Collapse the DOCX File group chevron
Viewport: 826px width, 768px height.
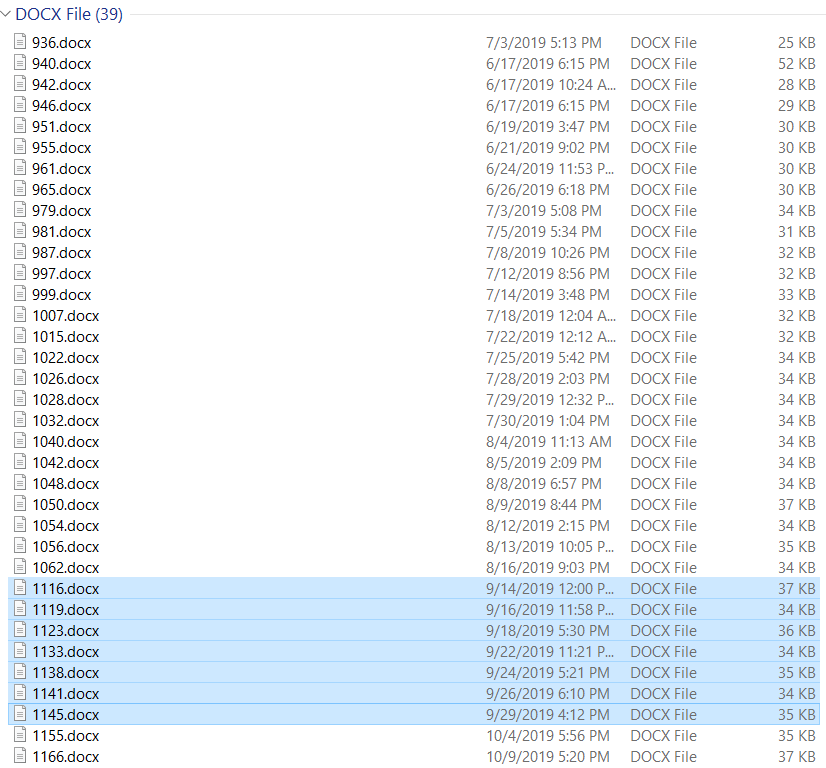tap(6, 14)
